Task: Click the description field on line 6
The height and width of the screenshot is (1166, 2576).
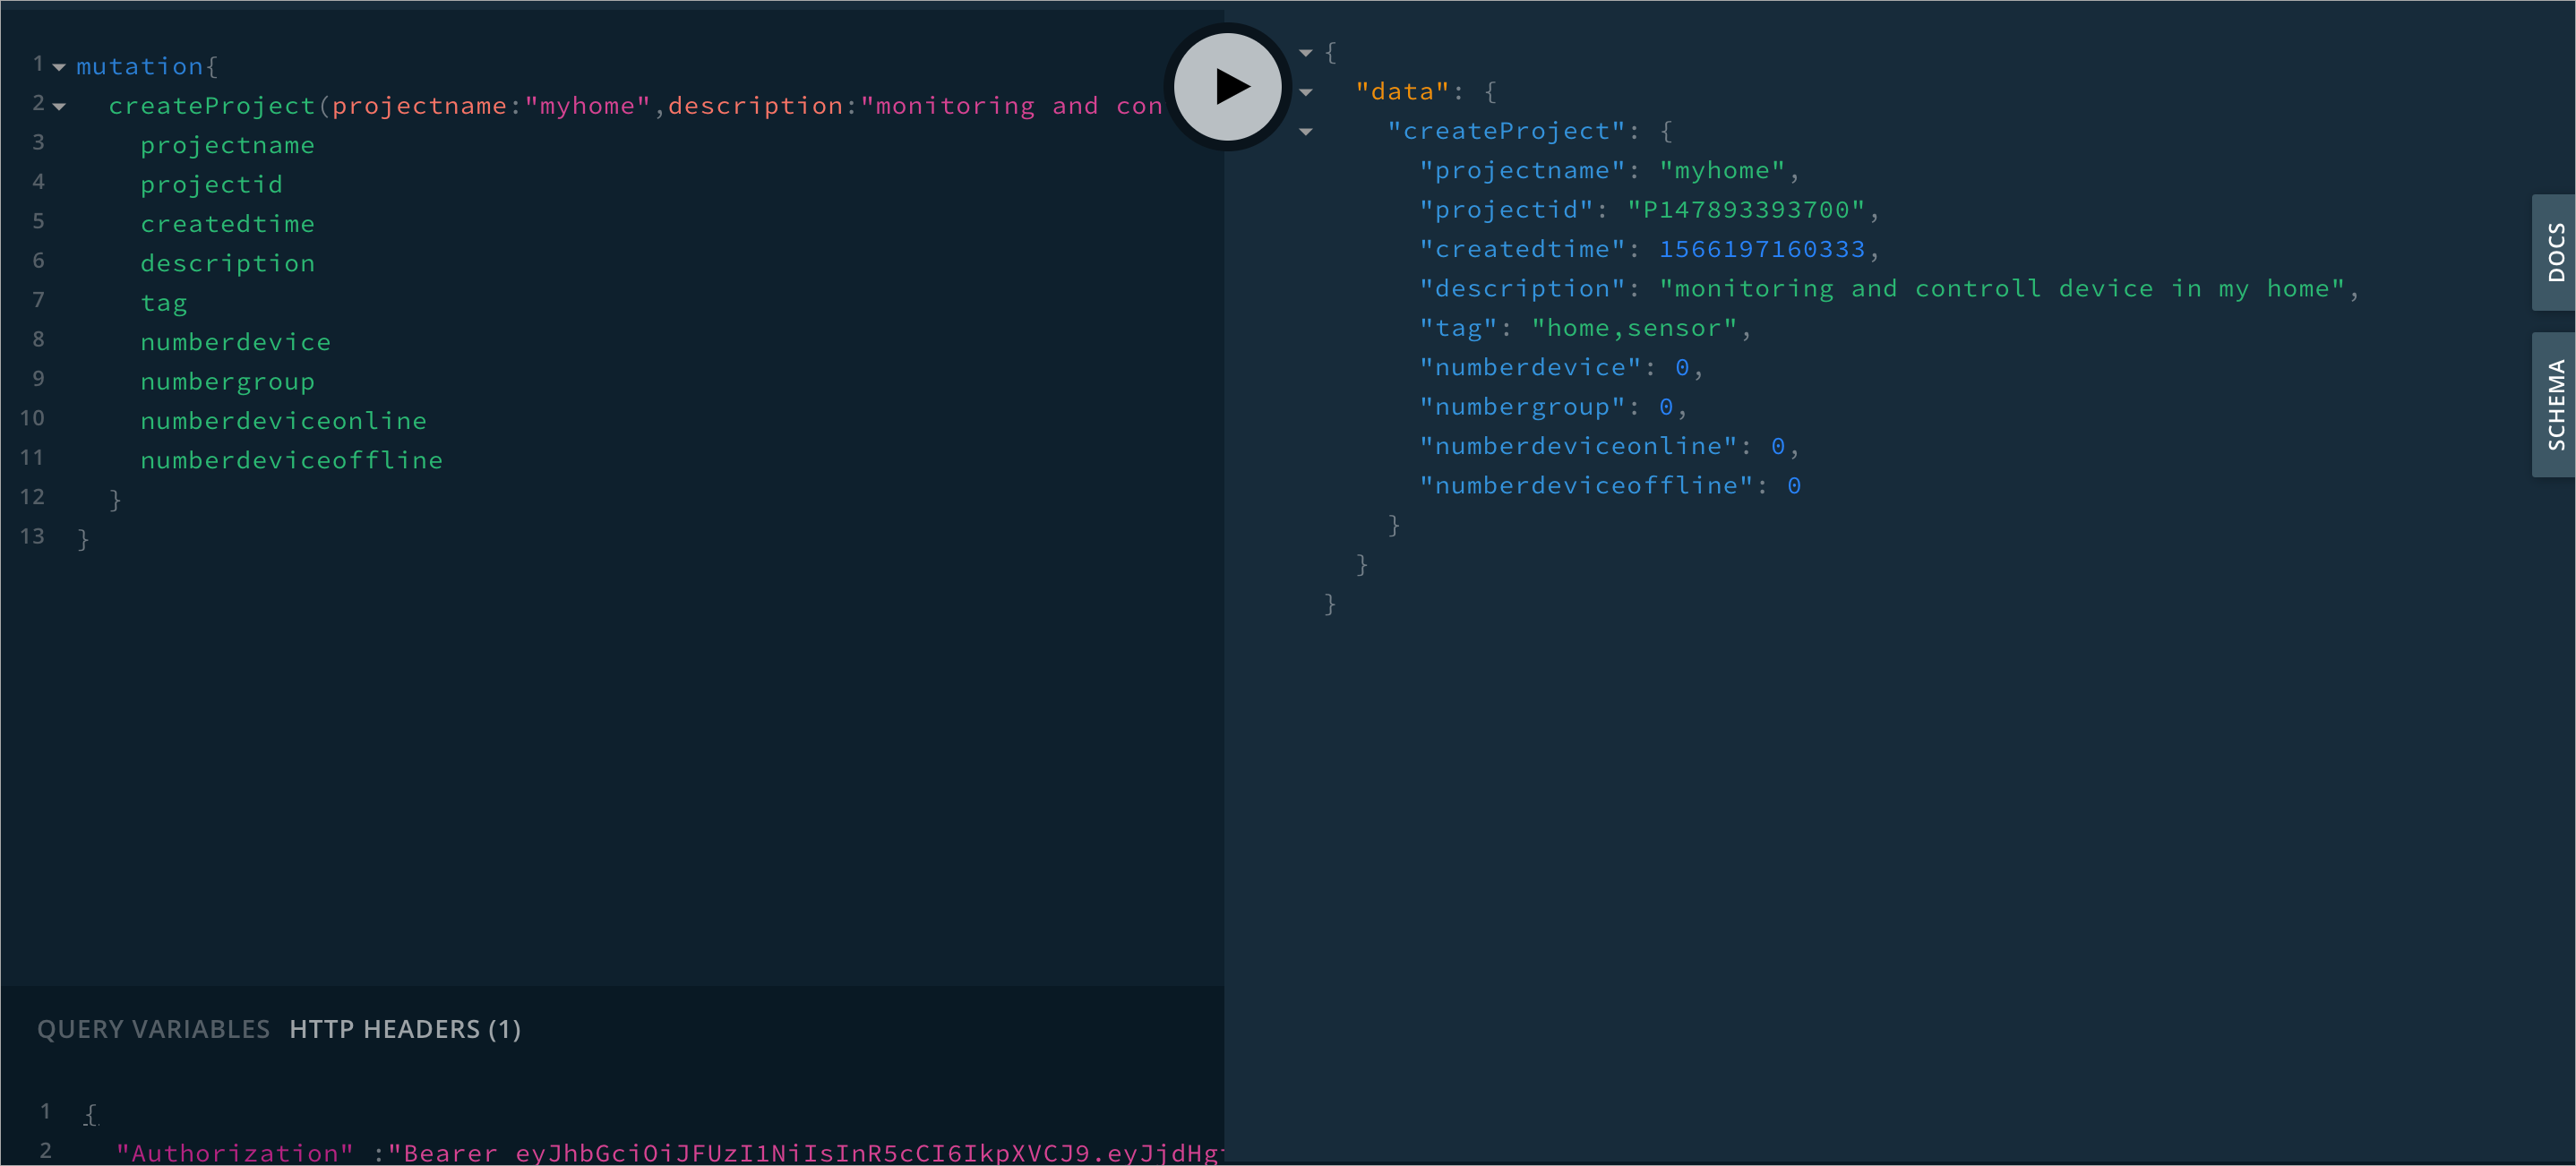Action: click(227, 263)
